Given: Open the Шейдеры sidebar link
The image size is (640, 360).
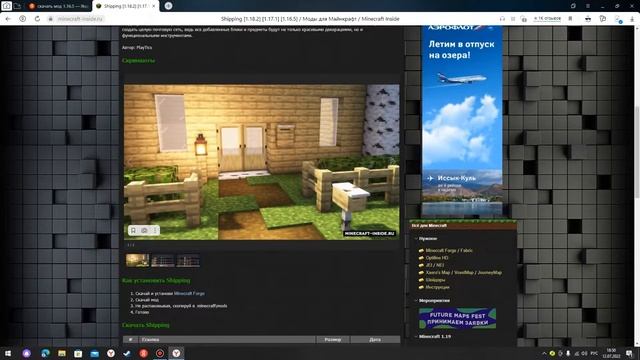Looking at the screenshot, I should click(x=435, y=280).
